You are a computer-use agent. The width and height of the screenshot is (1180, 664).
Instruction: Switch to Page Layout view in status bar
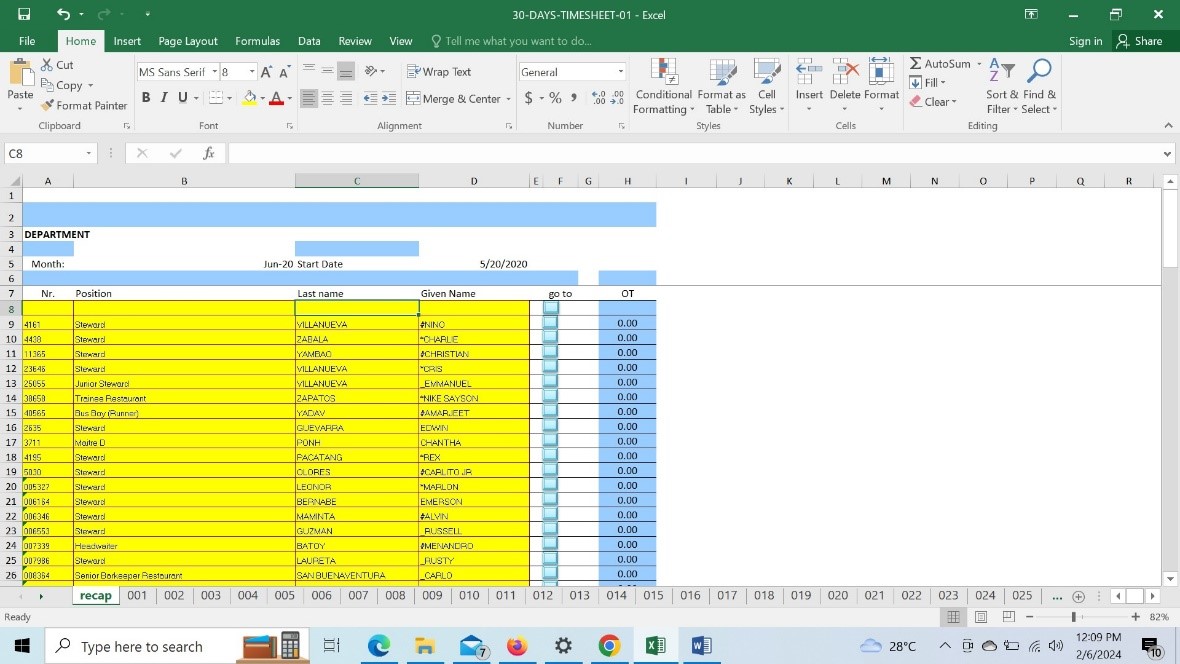point(981,617)
